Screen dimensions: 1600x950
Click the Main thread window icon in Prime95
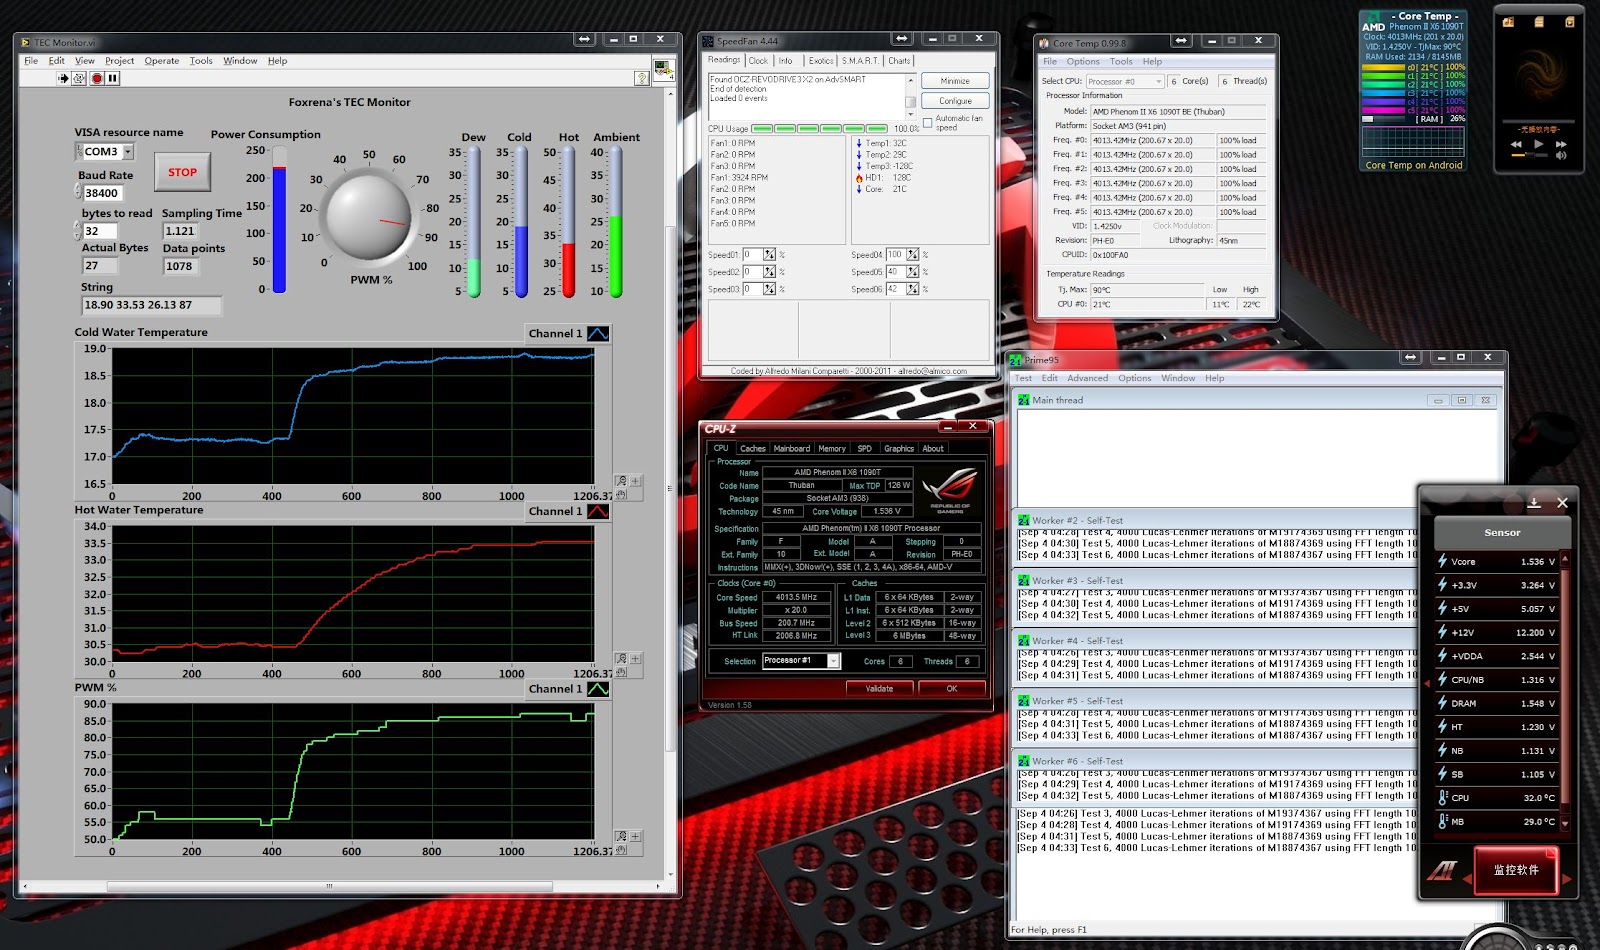1024,400
